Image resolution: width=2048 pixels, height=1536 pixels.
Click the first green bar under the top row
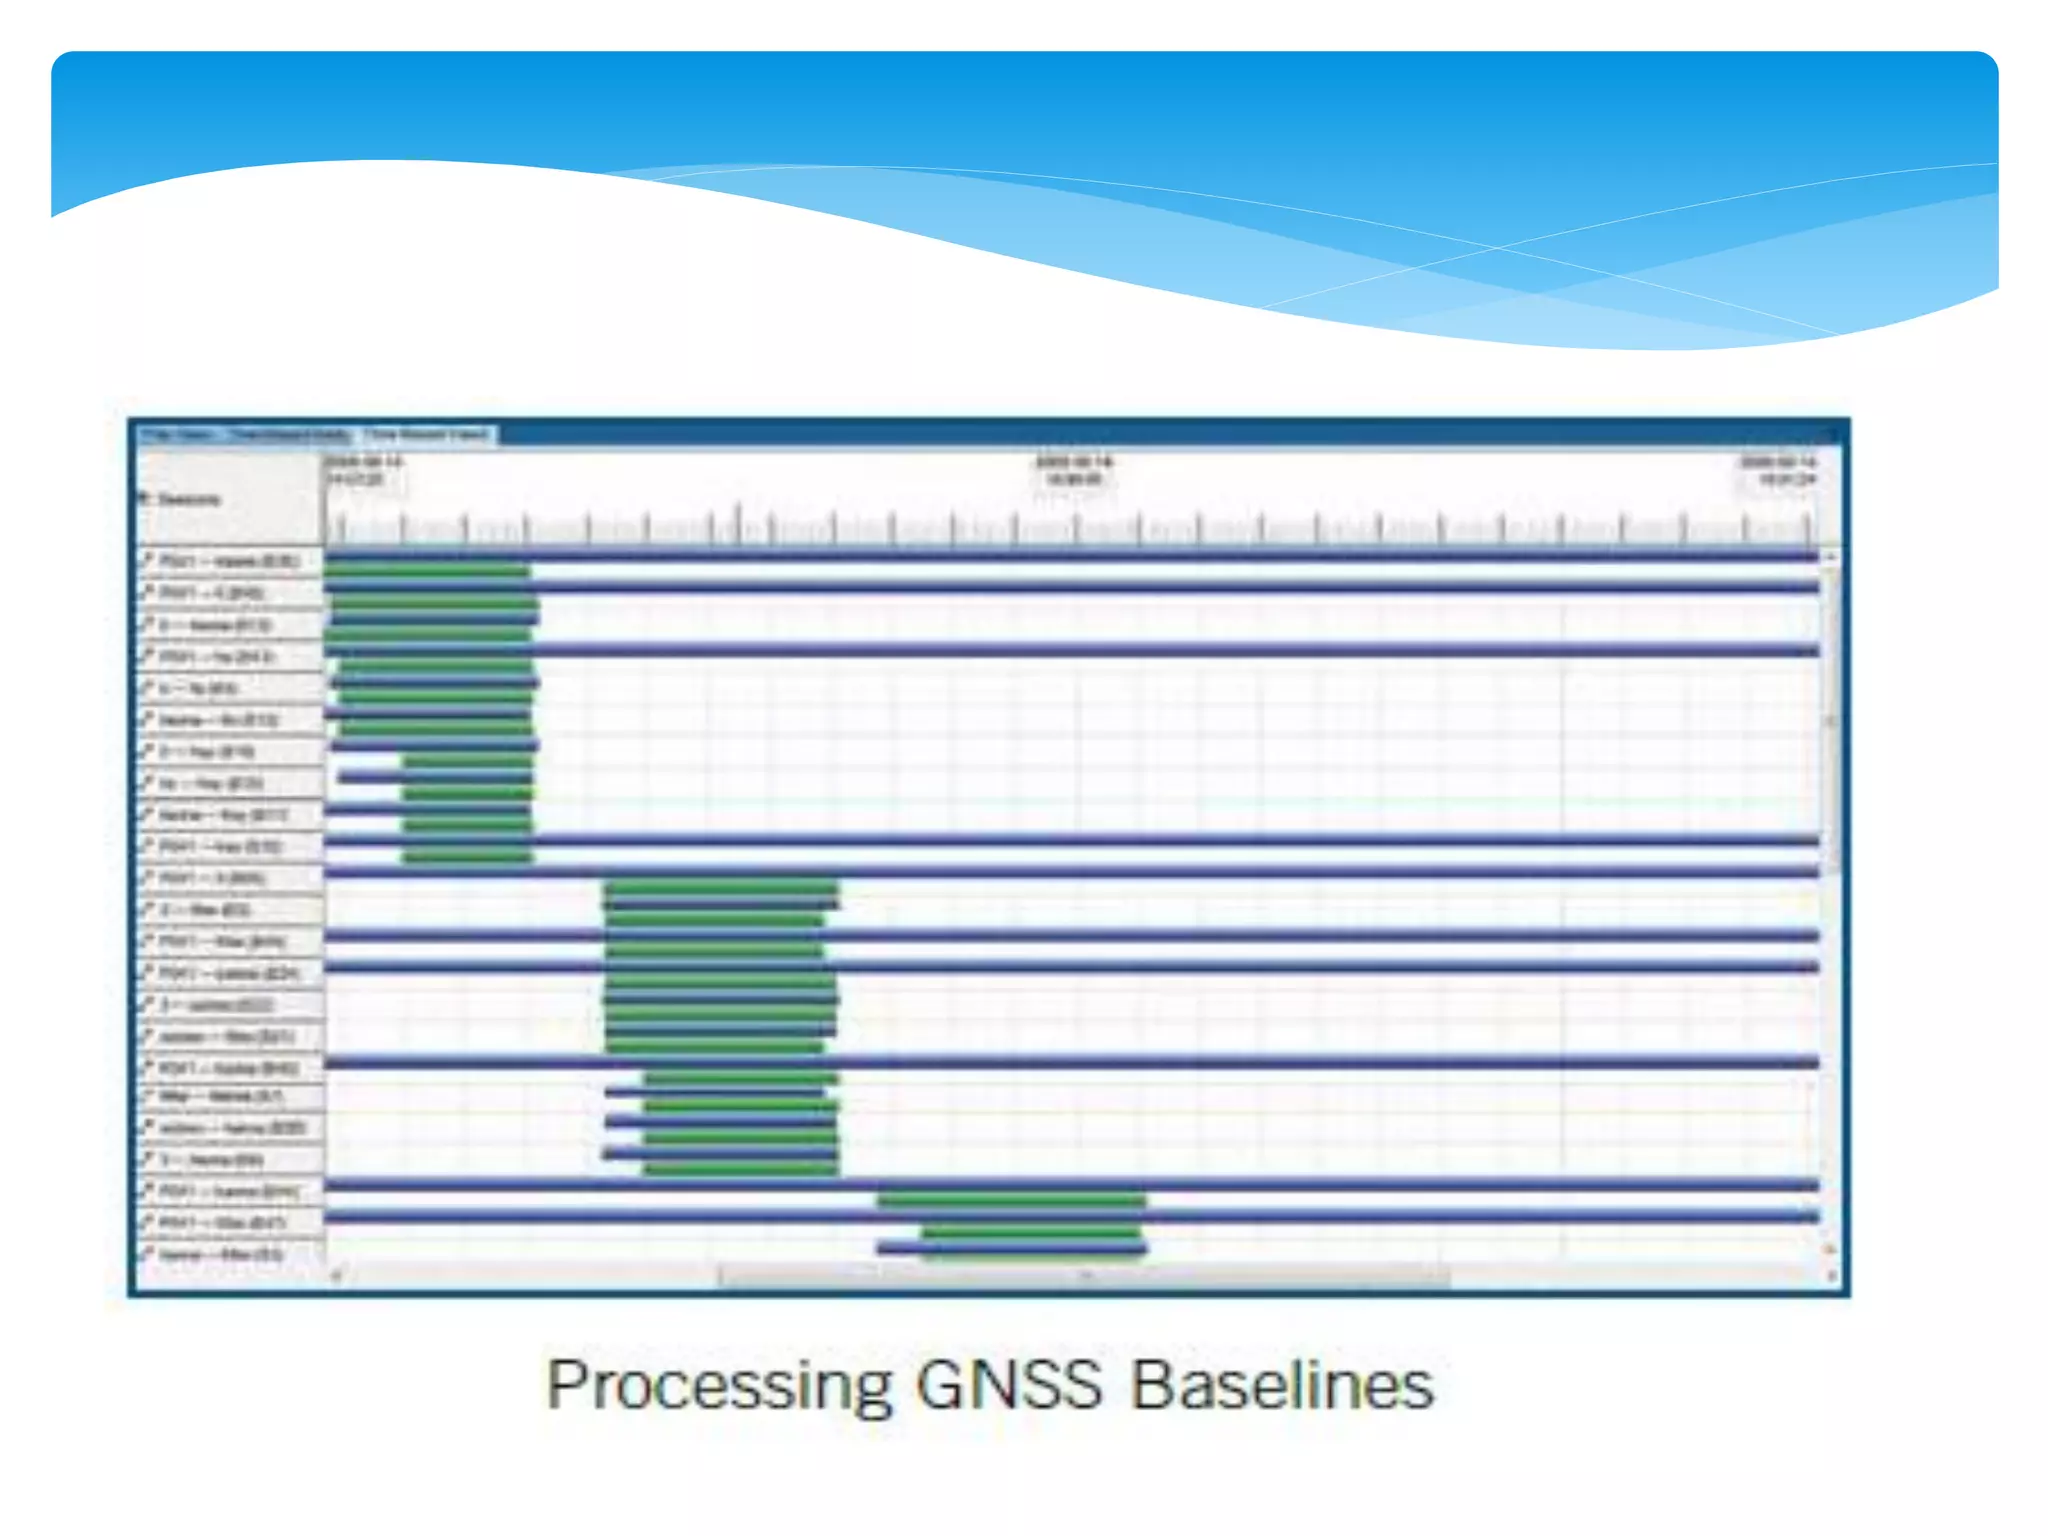tap(427, 571)
